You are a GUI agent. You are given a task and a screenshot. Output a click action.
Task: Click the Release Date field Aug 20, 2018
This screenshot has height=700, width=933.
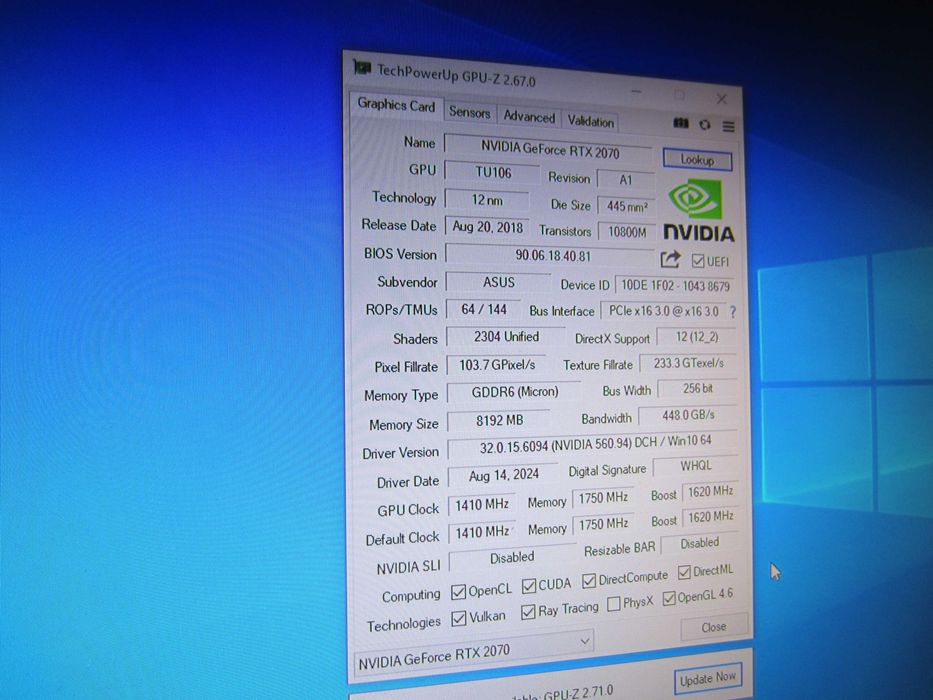pyautogui.click(x=487, y=227)
